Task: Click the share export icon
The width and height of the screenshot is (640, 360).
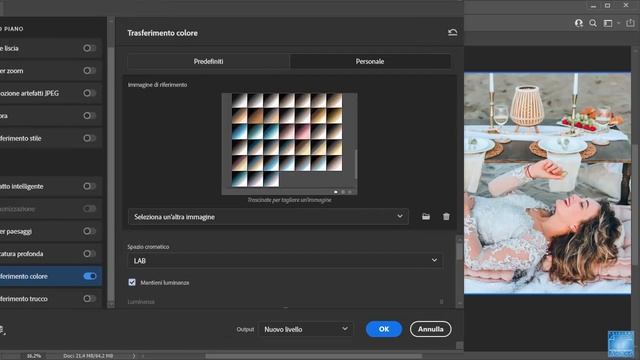Action: click(x=631, y=23)
